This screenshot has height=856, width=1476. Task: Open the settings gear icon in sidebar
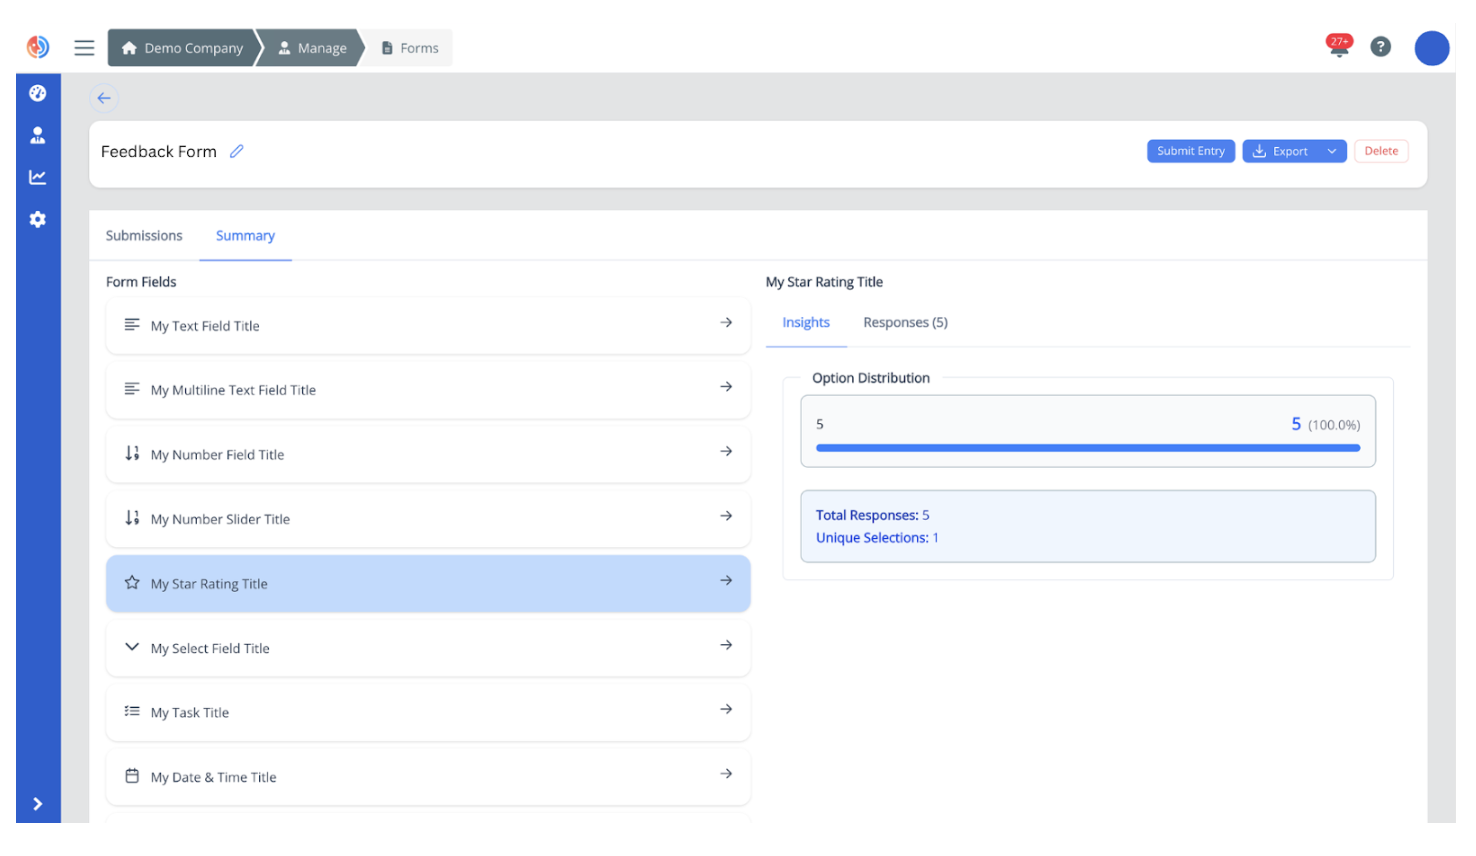pos(38,219)
